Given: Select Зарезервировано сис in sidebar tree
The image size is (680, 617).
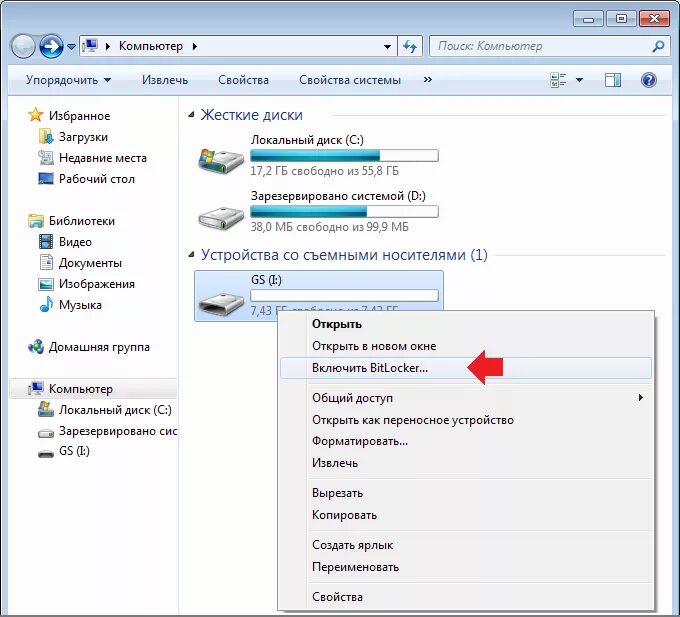Looking at the screenshot, I should coord(118,431).
